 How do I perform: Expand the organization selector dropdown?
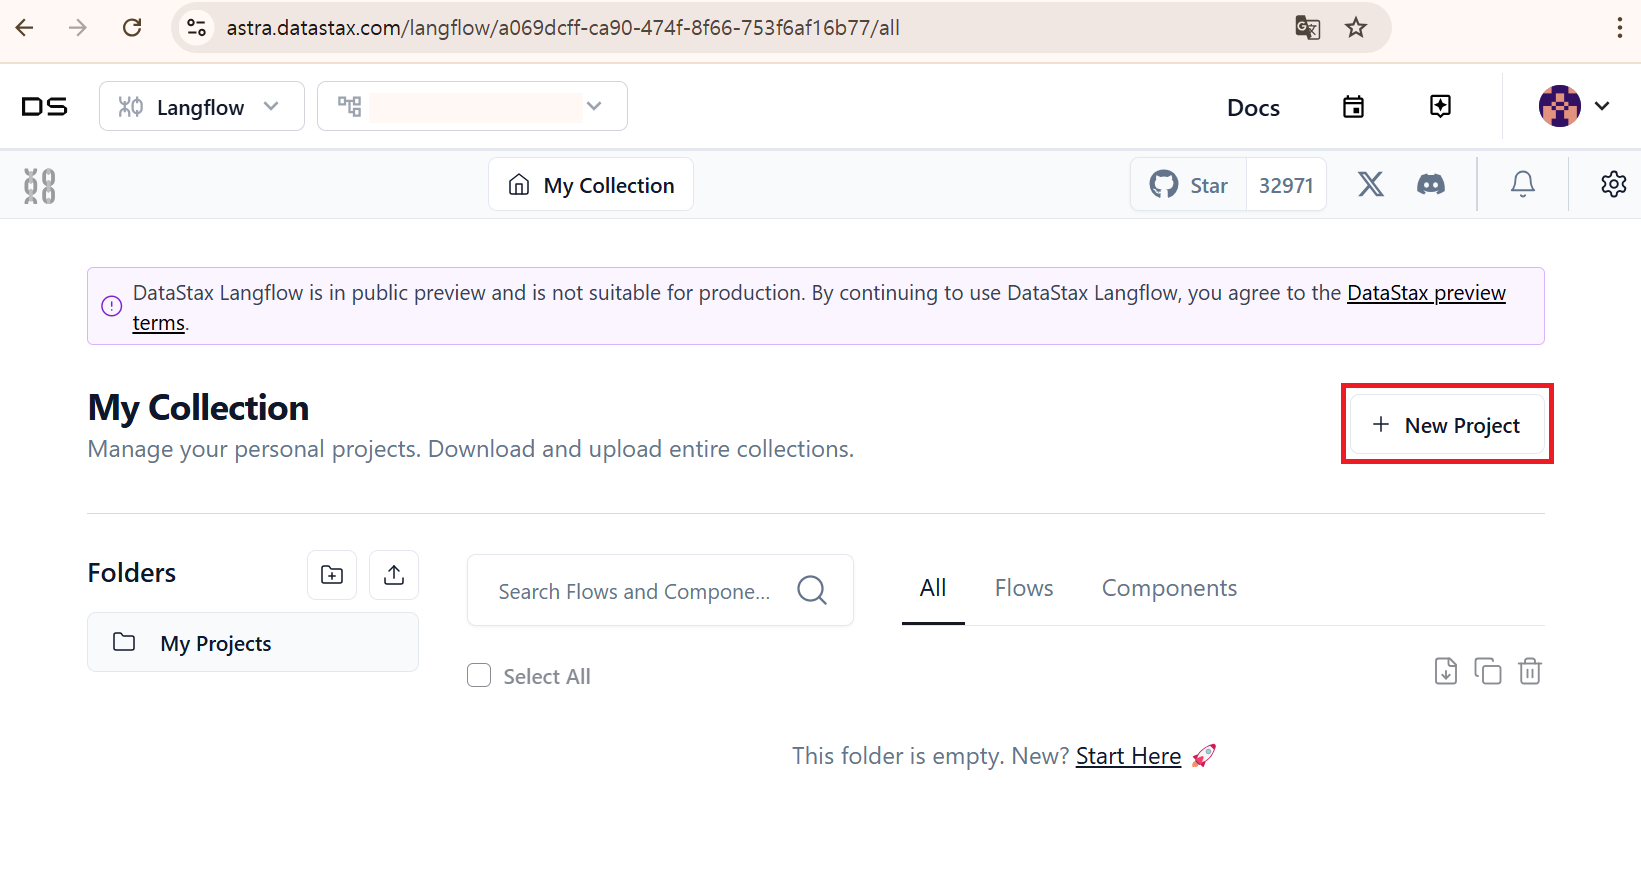tap(472, 106)
